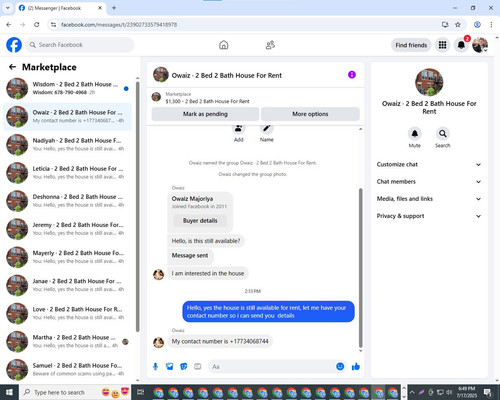Expand Media, files and links section
Viewport: 500px width, 400px height.
pyautogui.click(x=429, y=199)
